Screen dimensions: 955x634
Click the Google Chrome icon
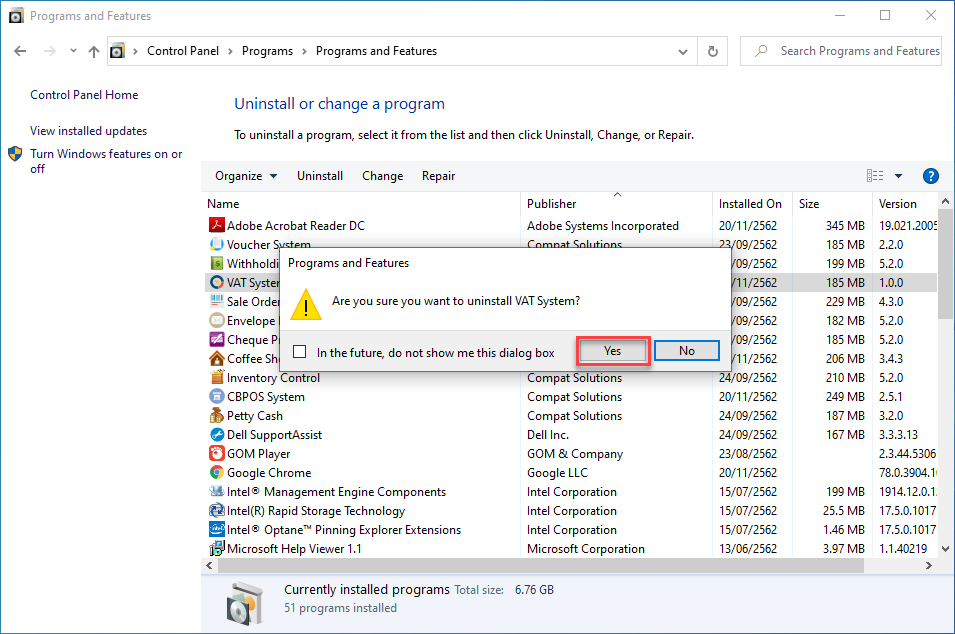(216, 473)
